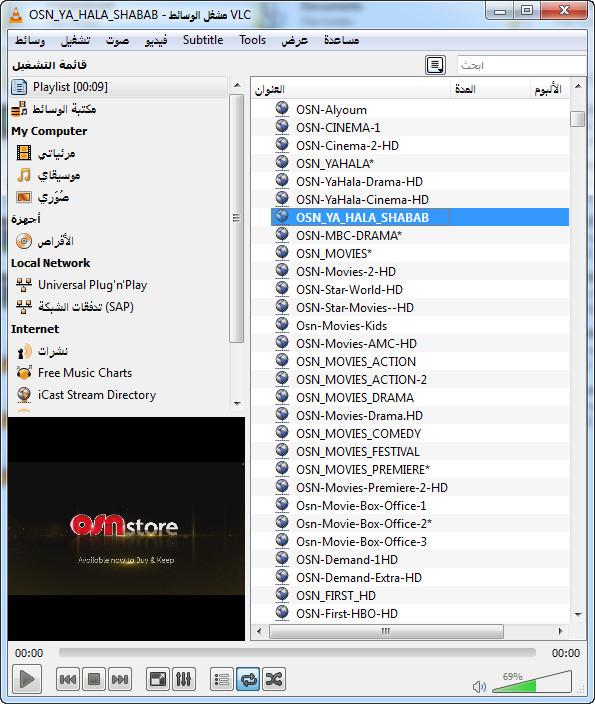Screen dimensions: 595x704
Task: Click globe icon of OSN_MOVIES_FESTIVAL
Action: click(x=282, y=450)
